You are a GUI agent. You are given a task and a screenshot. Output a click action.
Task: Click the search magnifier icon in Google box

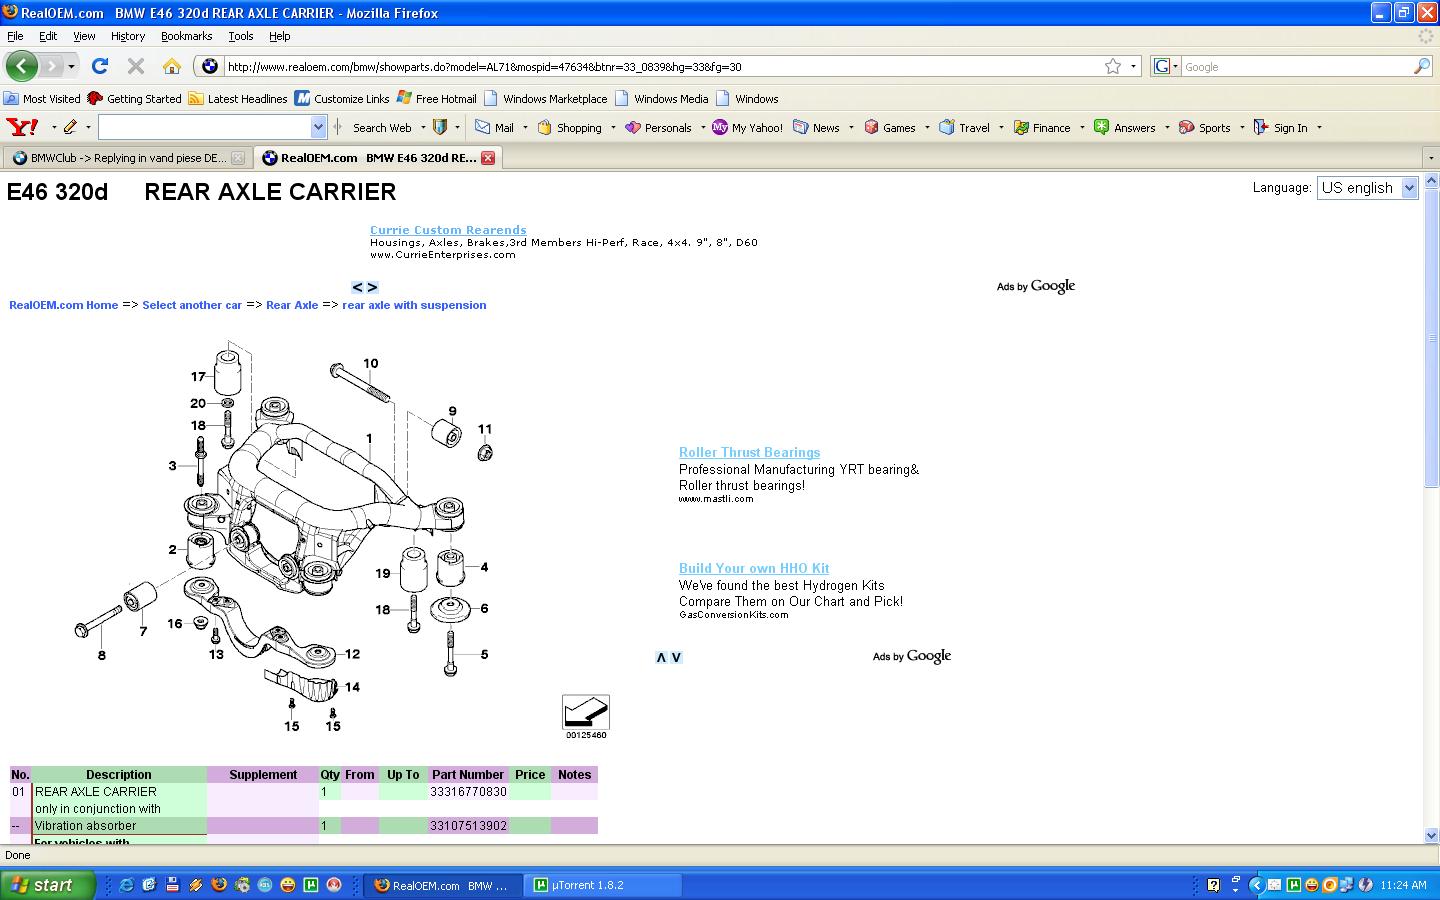coord(1422,66)
